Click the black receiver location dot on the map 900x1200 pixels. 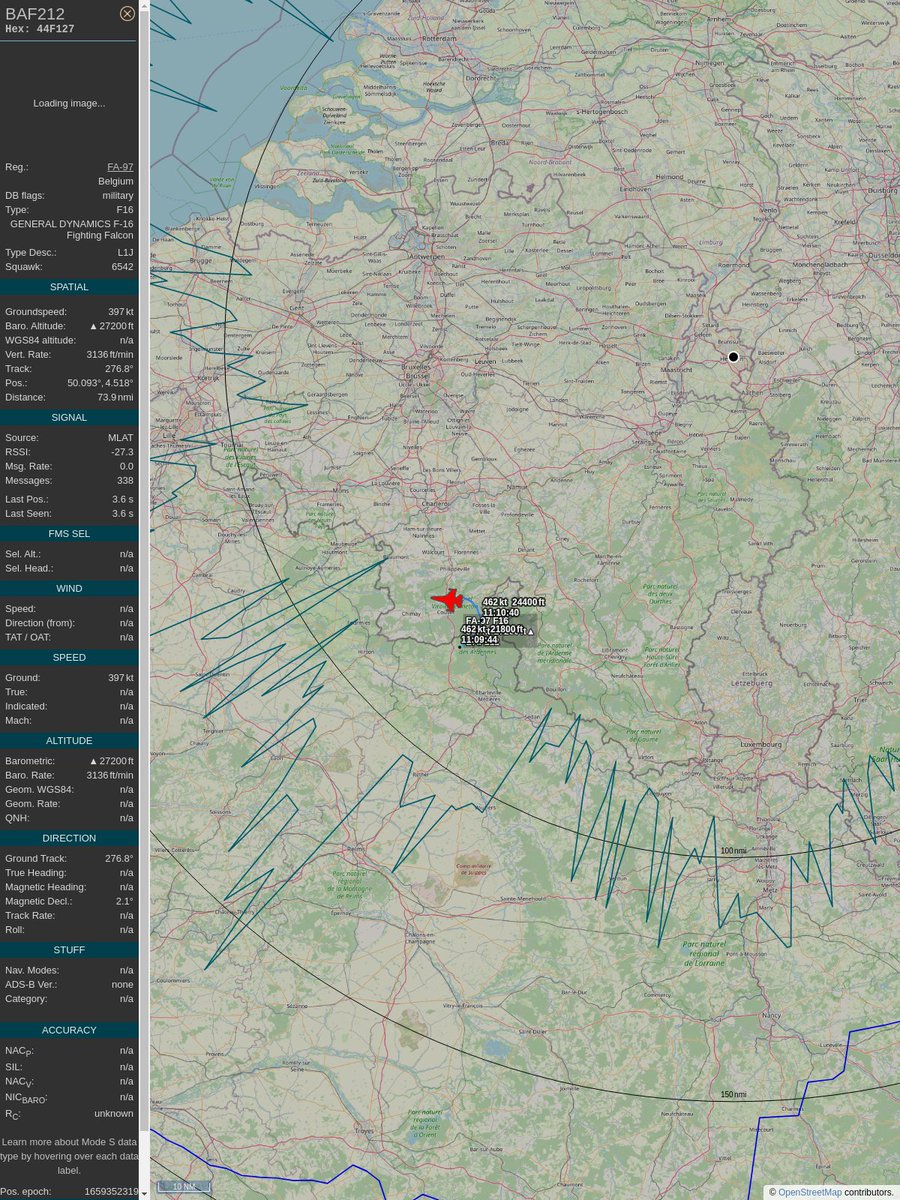point(733,356)
